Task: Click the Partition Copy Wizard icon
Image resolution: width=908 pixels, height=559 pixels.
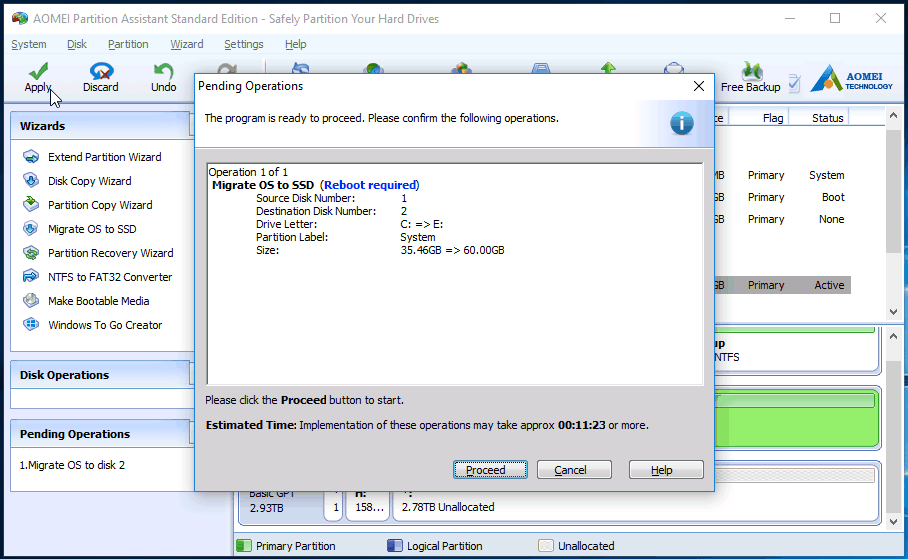Action: (31, 205)
